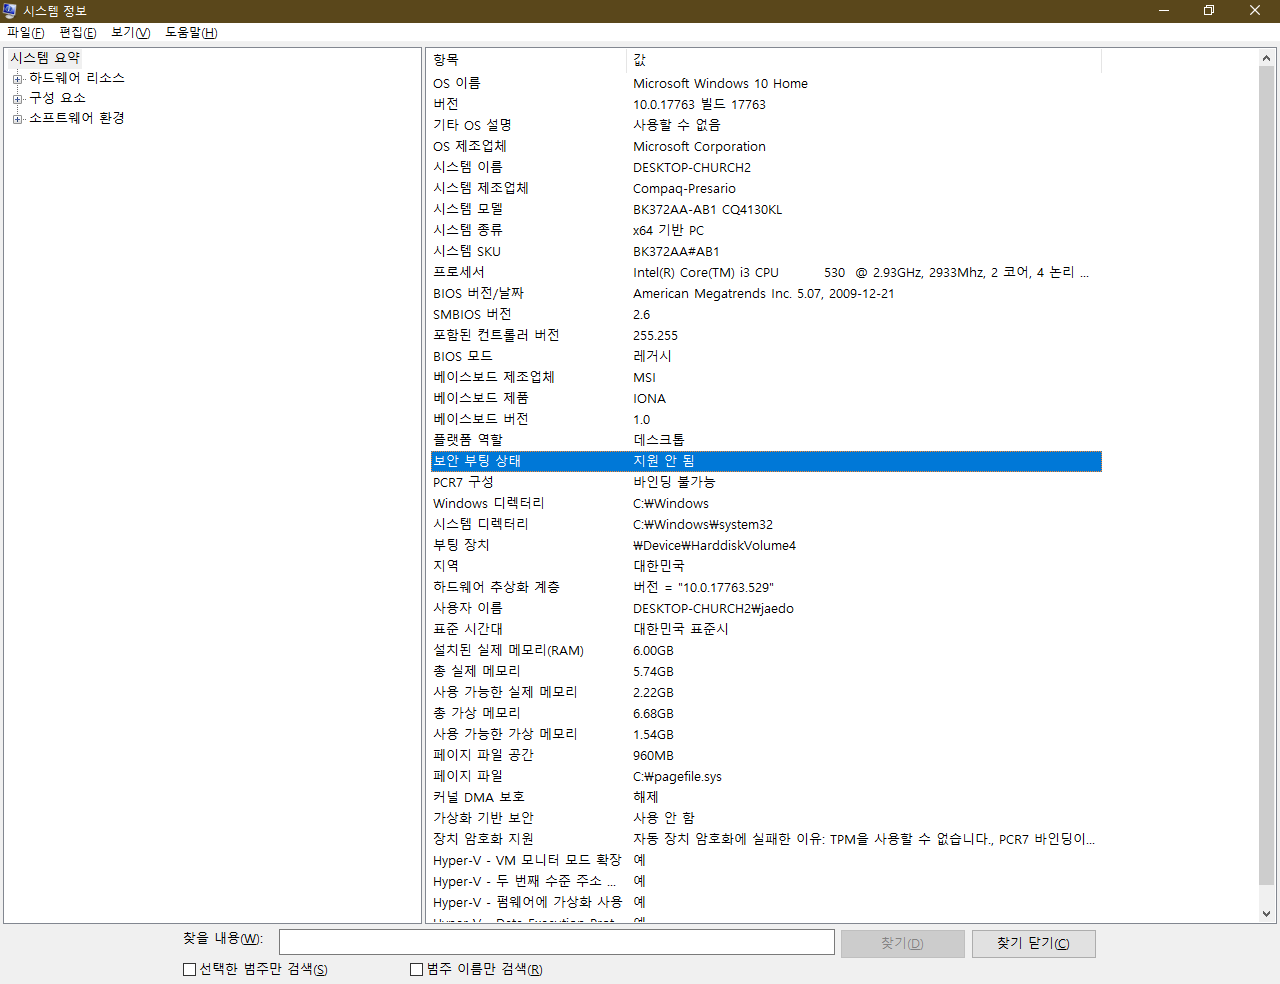Check 범주 이름만 검색 checkbox
The height and width of the screenshot is (984, 1280).
pyautogui.click(x=417, y=969)
